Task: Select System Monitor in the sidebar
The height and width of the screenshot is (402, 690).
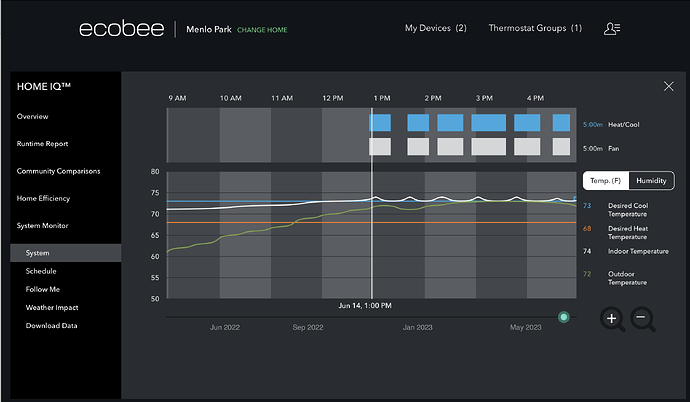Action: 42,226
